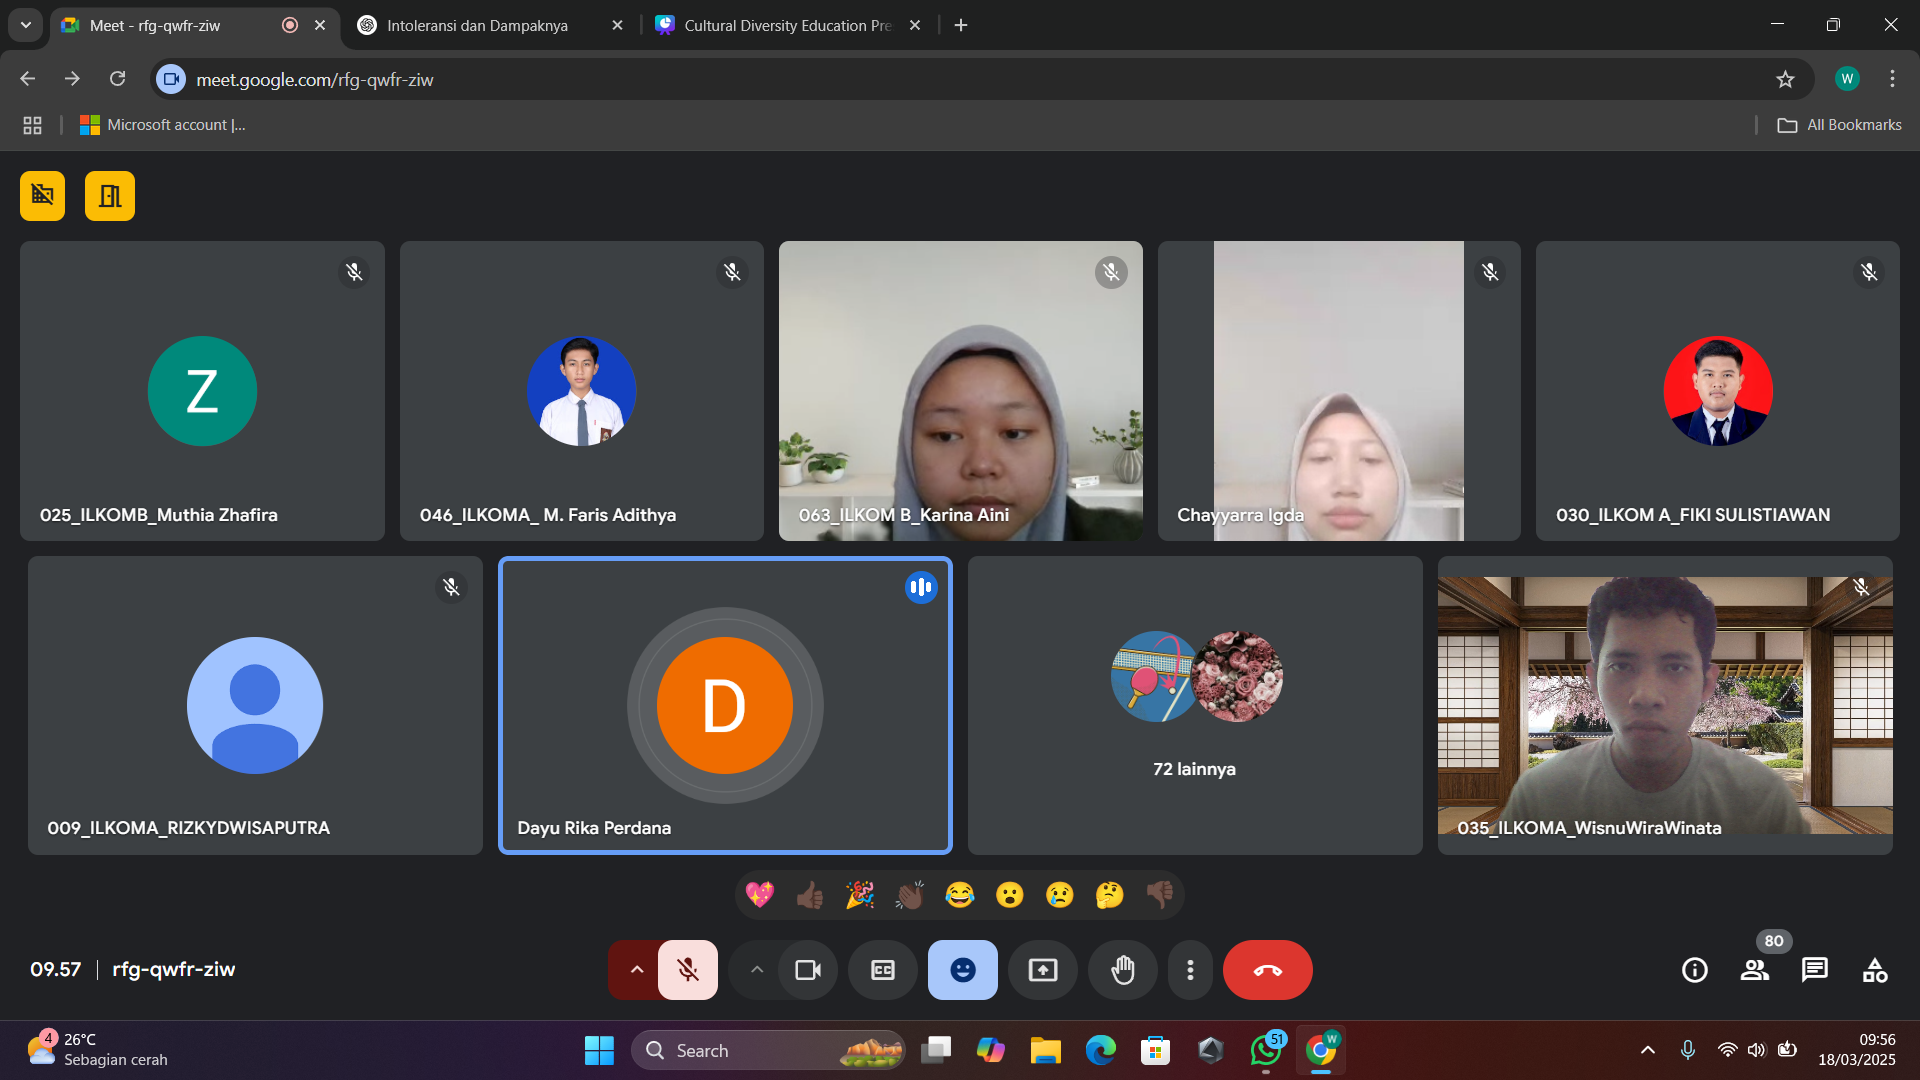Open the host activities icon

pos(1875,970)
